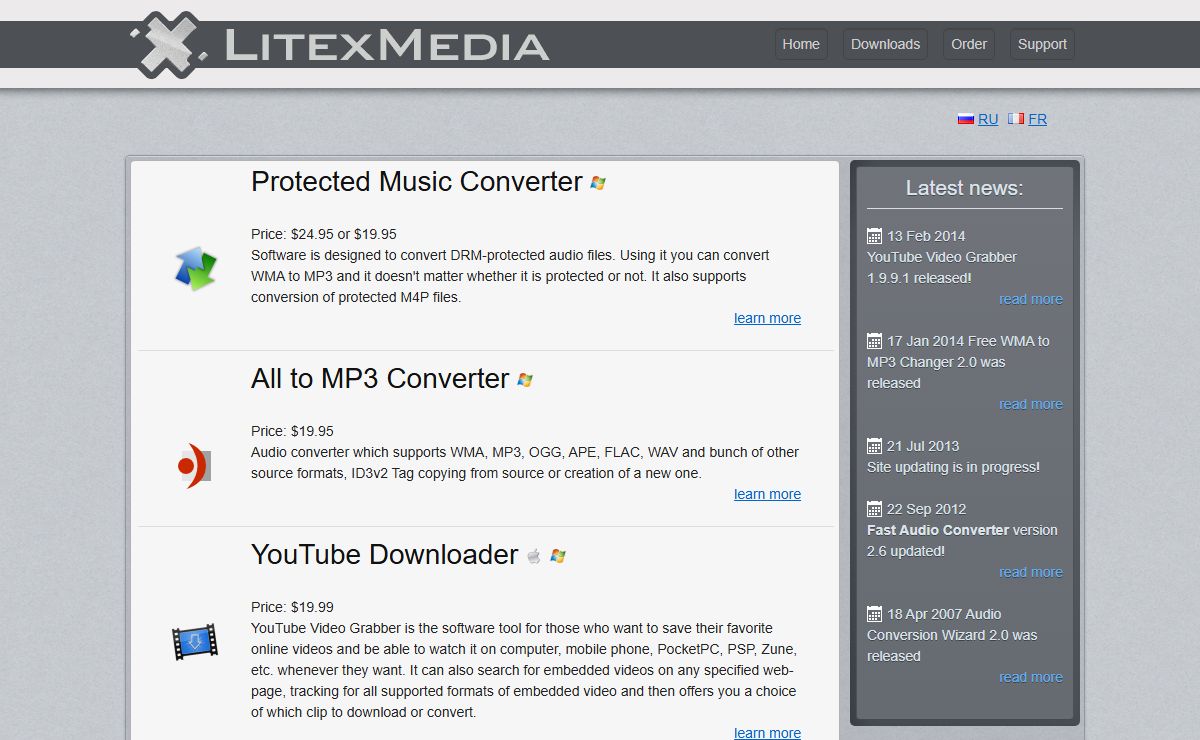Screen dimensions: 1200x740
Task: Click the 21 Jul 2013 date text
Action: pyautogui.click(x=923, y=446)
